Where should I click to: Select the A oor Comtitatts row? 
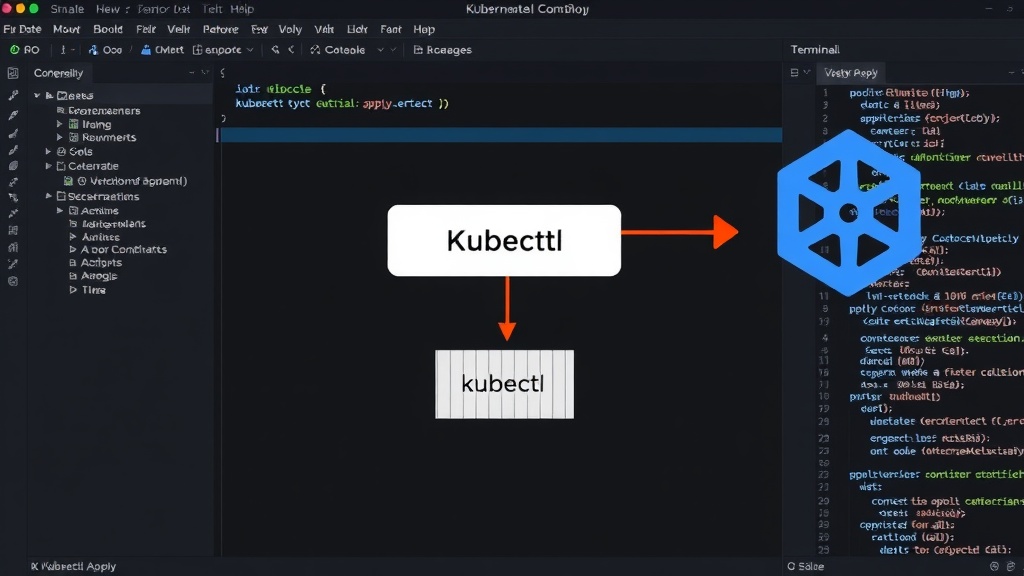(118, 249)
